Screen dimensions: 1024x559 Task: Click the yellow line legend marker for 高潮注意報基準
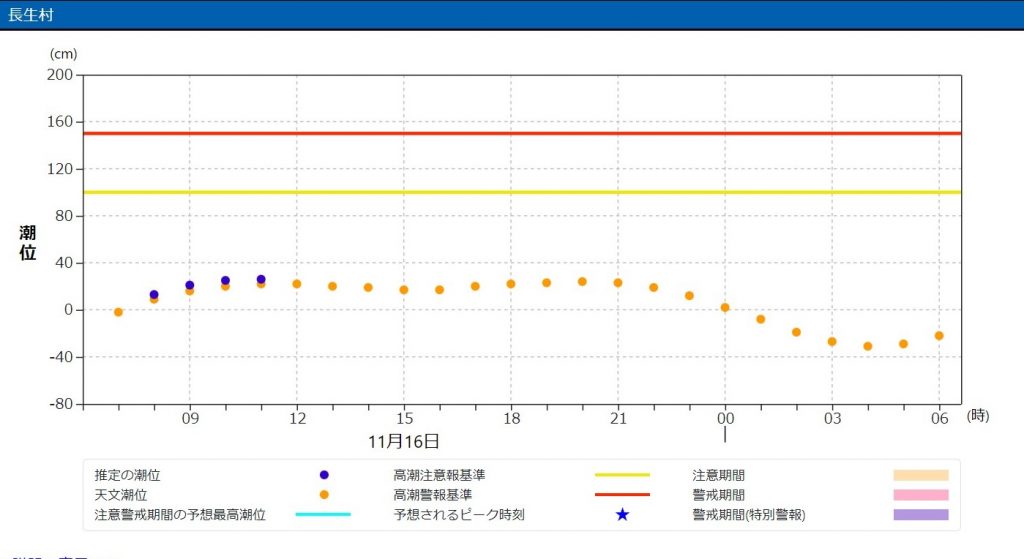tap(622, 475)
